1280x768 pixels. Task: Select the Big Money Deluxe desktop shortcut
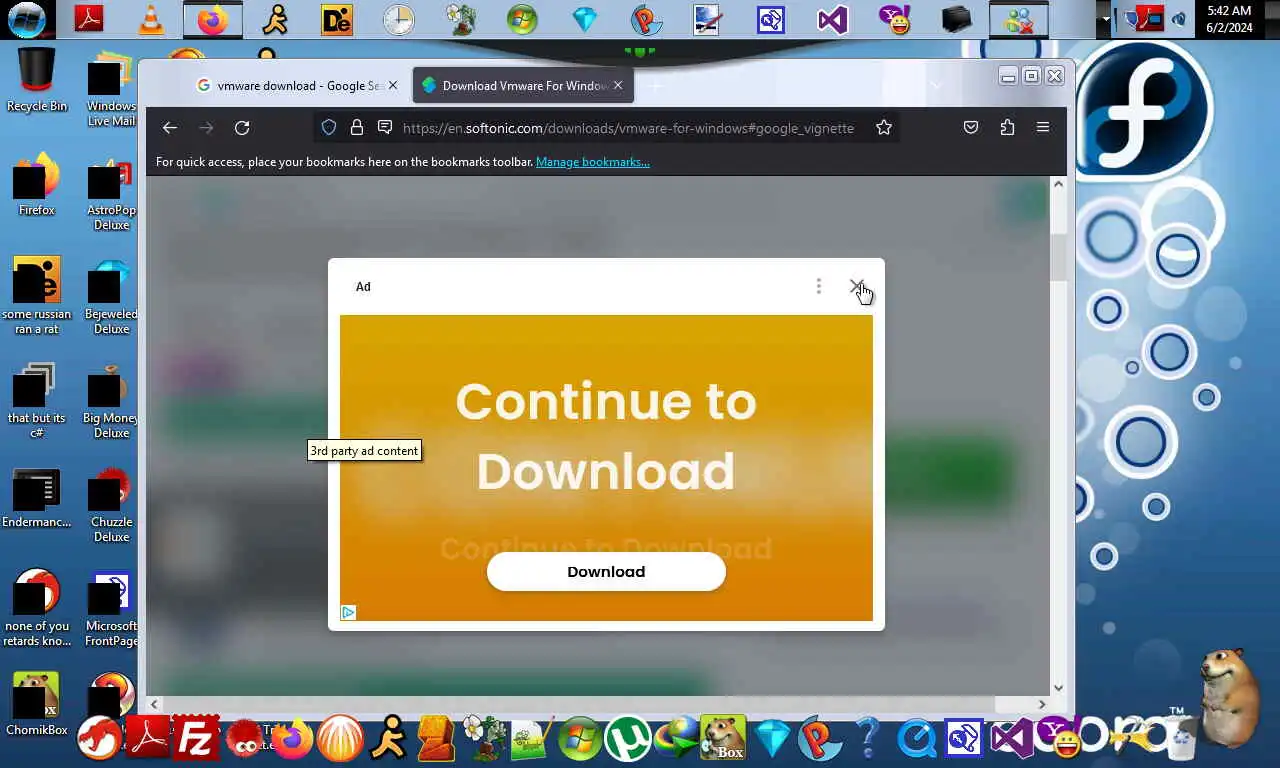point(111,402)
